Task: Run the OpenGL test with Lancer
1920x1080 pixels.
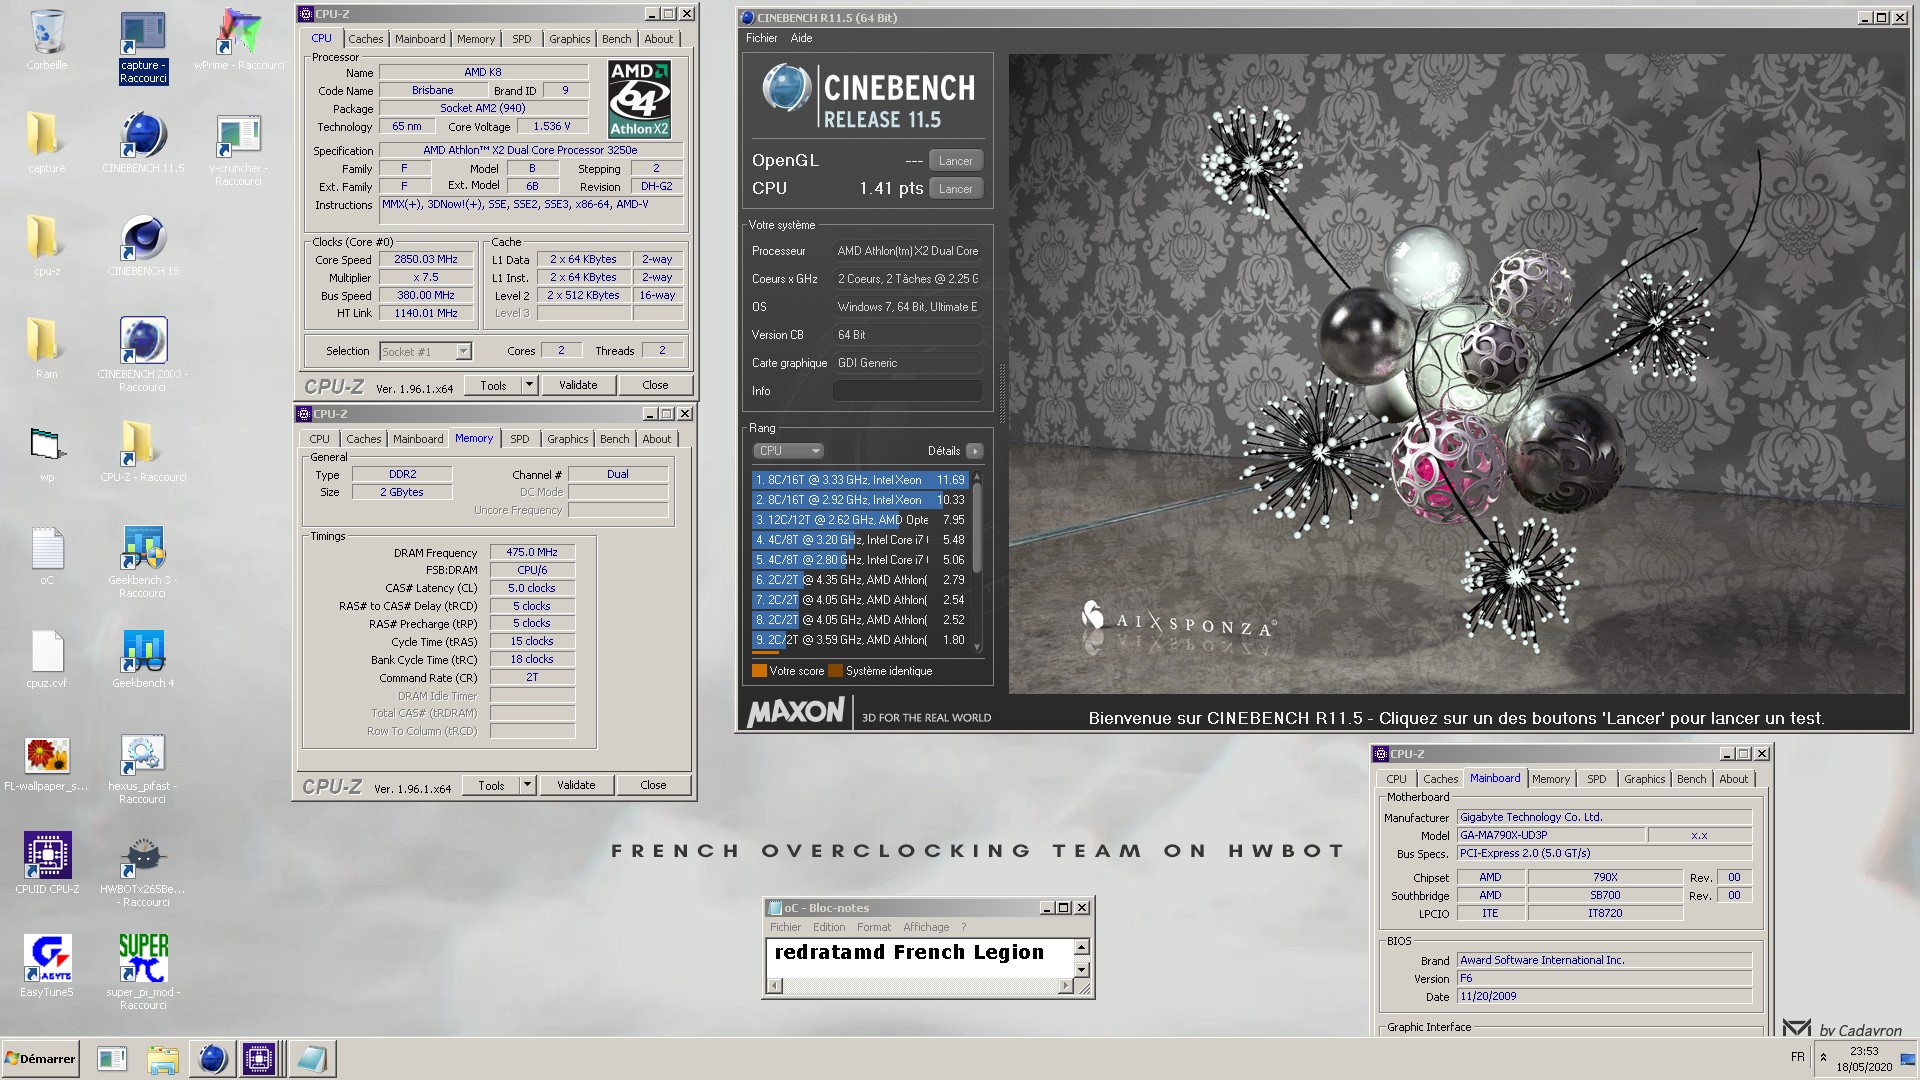Action: [955, 161]
